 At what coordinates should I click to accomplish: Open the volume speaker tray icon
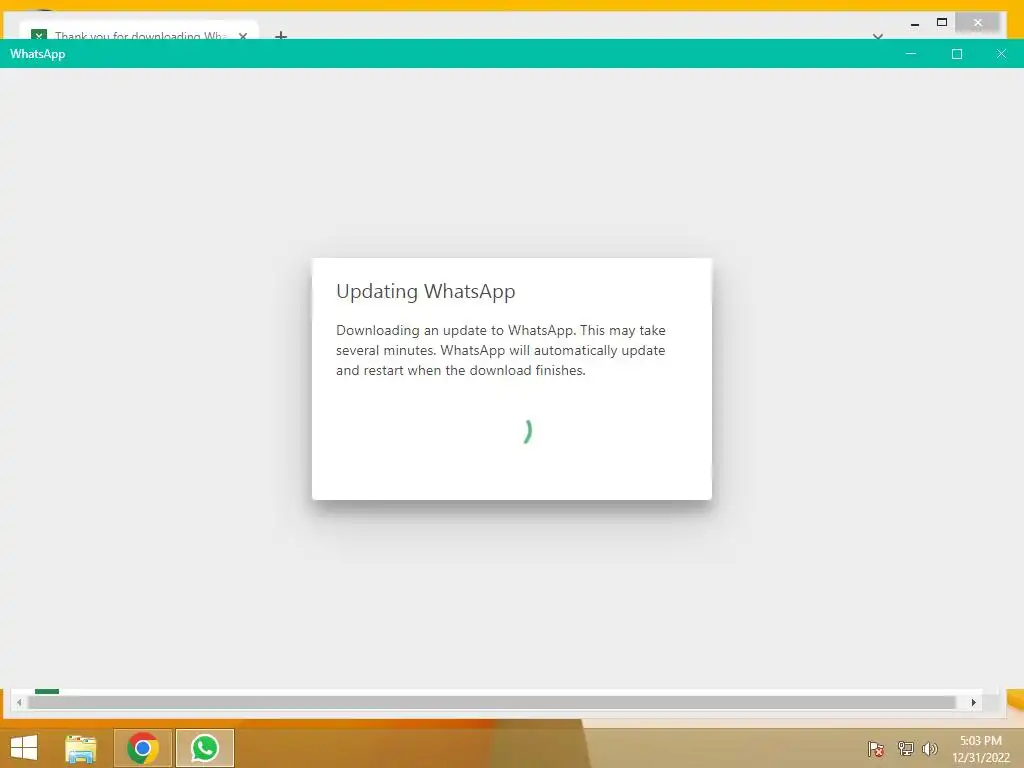click(x=929, y=748)
